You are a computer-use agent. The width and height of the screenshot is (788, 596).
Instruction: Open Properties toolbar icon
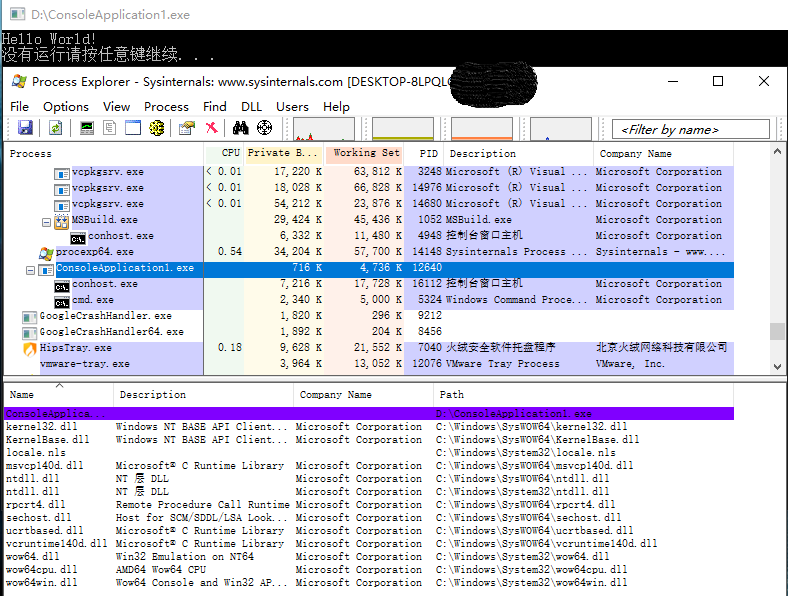click(186, 128)
